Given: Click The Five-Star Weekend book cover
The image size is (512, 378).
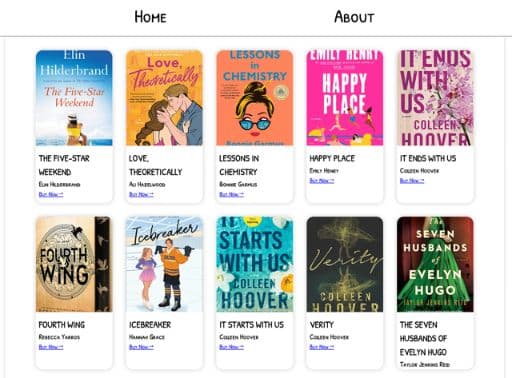Looking at the screenshot, I should pyautogui.click(x=74, y=98).
